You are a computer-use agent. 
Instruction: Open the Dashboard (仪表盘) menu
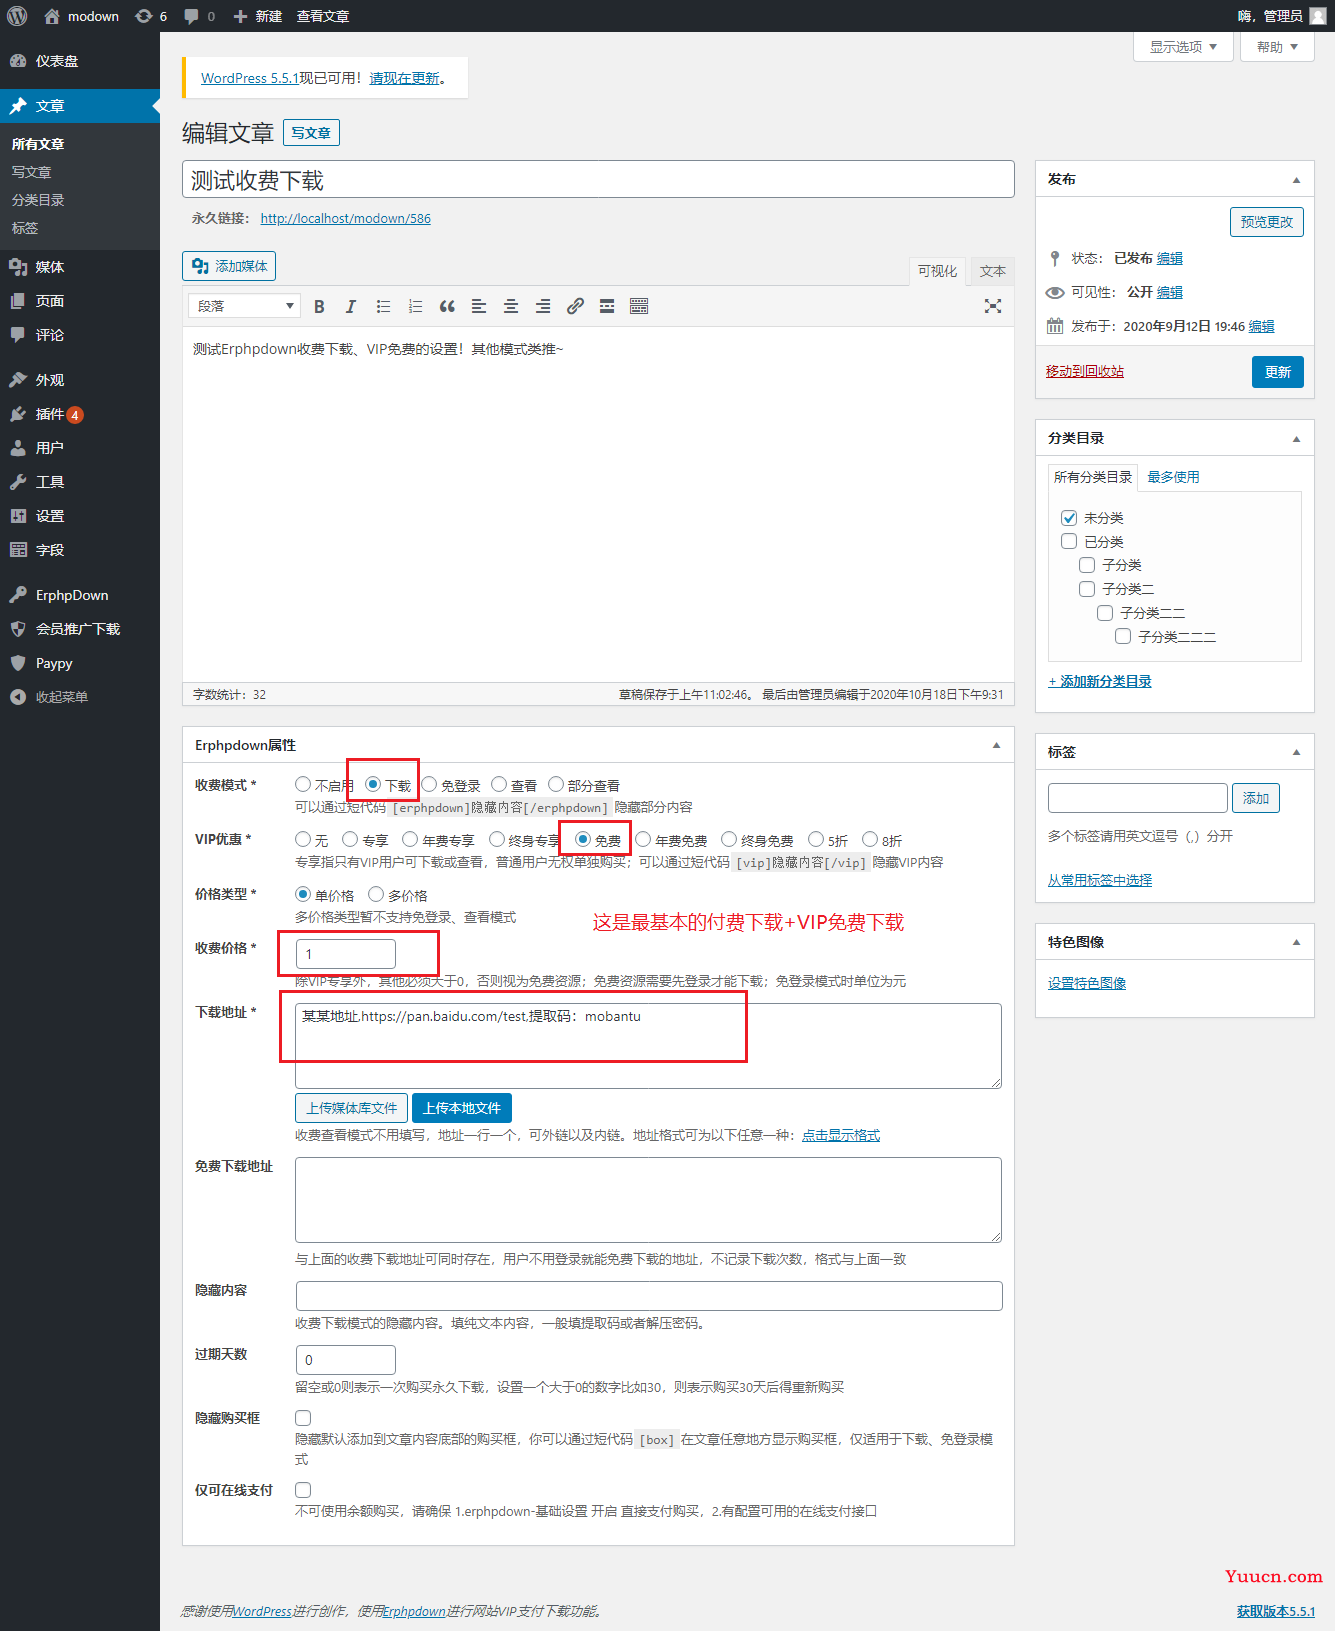[x=80, y=61]
